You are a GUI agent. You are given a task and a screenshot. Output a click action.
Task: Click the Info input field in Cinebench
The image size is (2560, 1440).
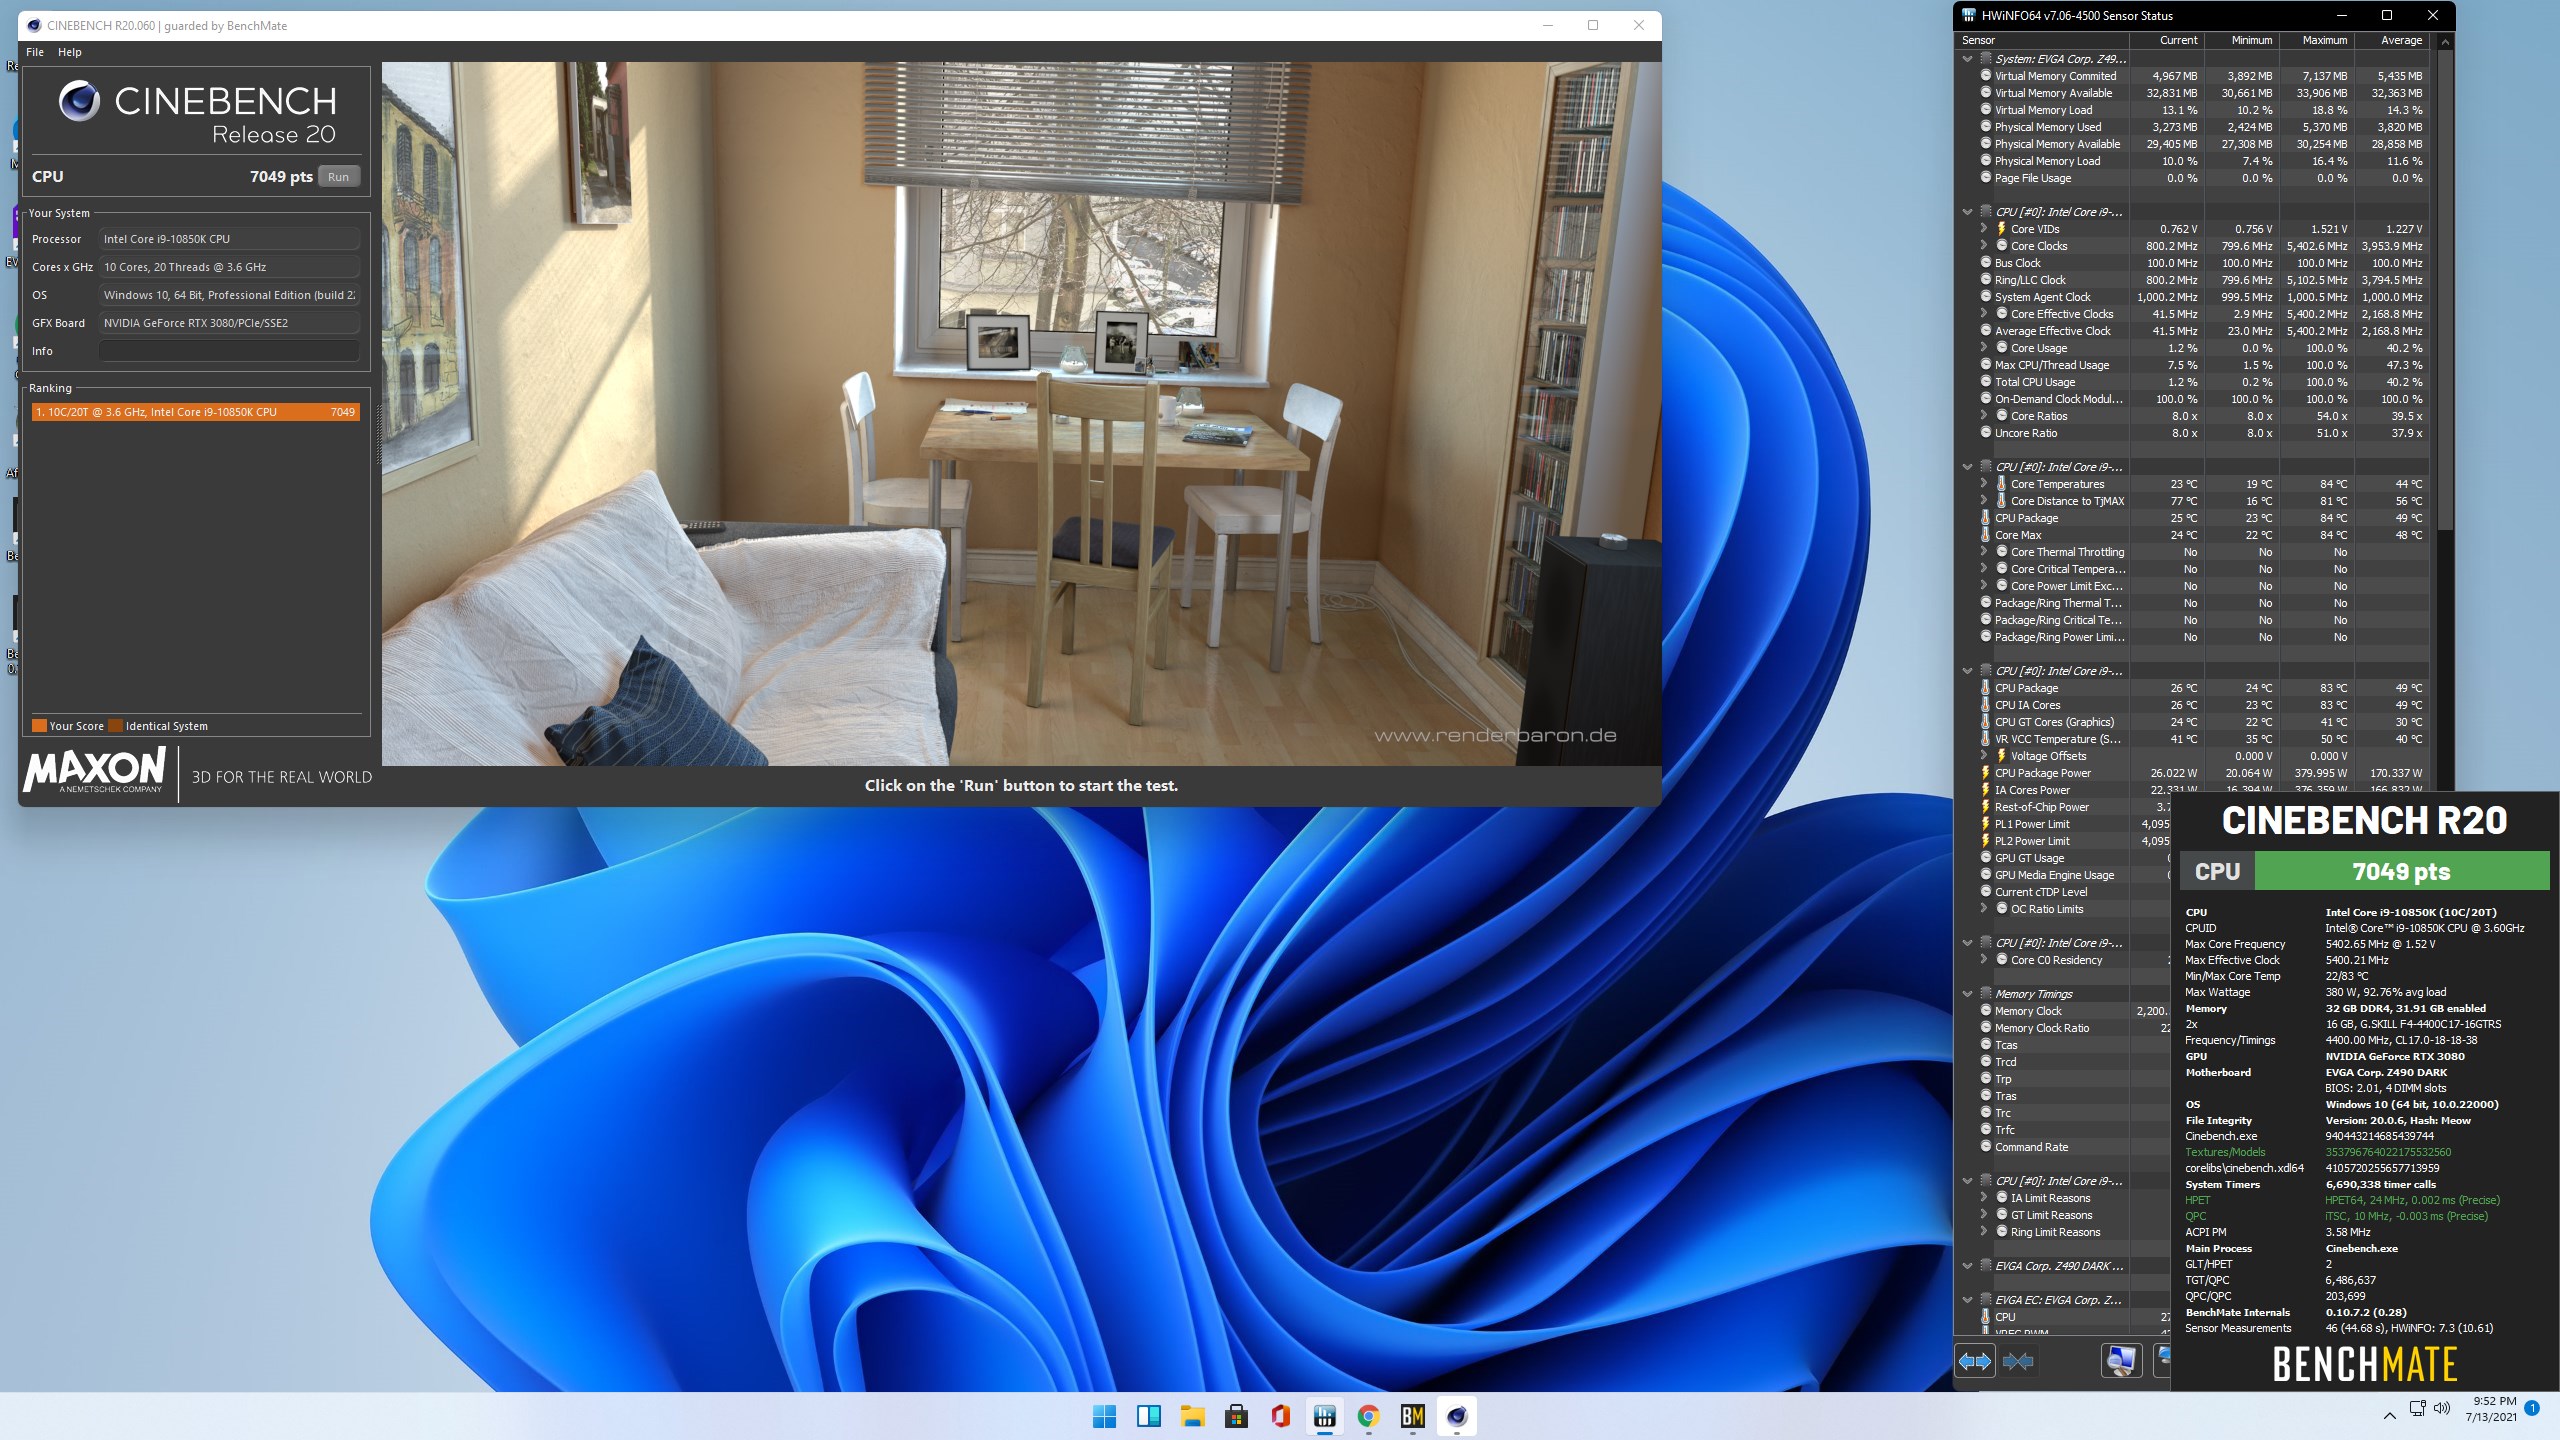229,351
